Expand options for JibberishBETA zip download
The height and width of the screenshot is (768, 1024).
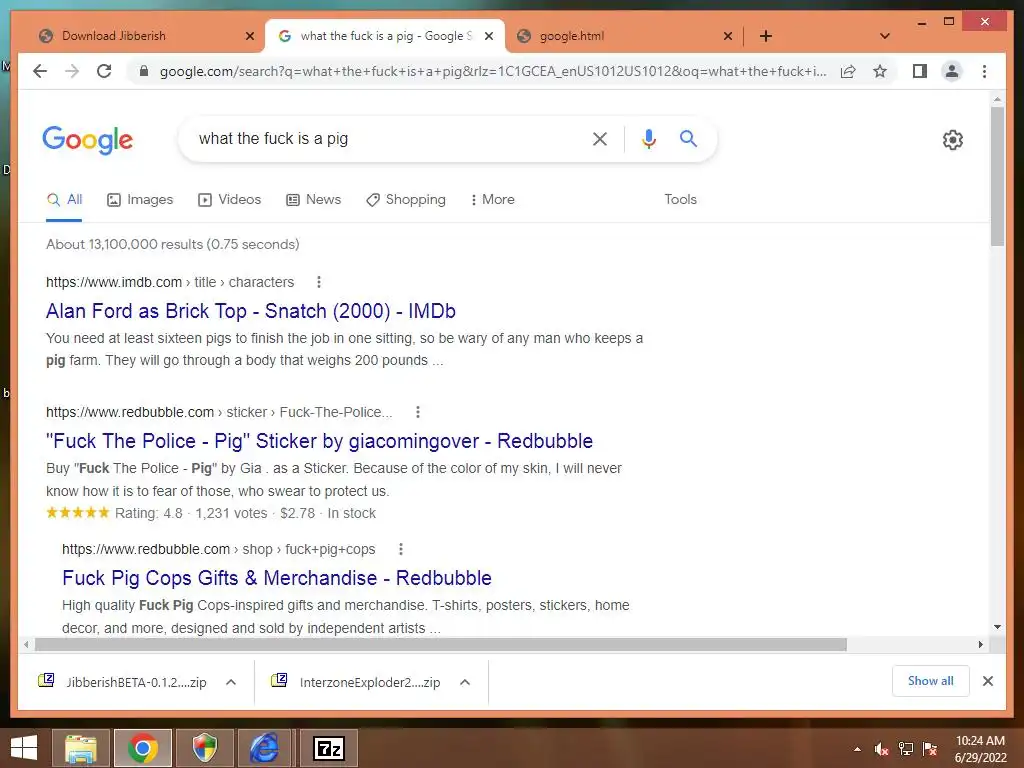[231, 682]
